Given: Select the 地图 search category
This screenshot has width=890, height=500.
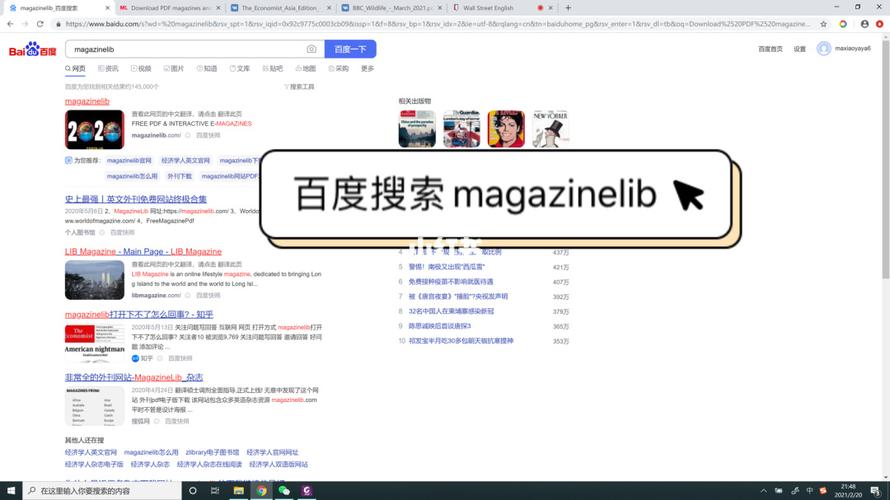Looking at the screenshot, I should (x=305, y=69).
